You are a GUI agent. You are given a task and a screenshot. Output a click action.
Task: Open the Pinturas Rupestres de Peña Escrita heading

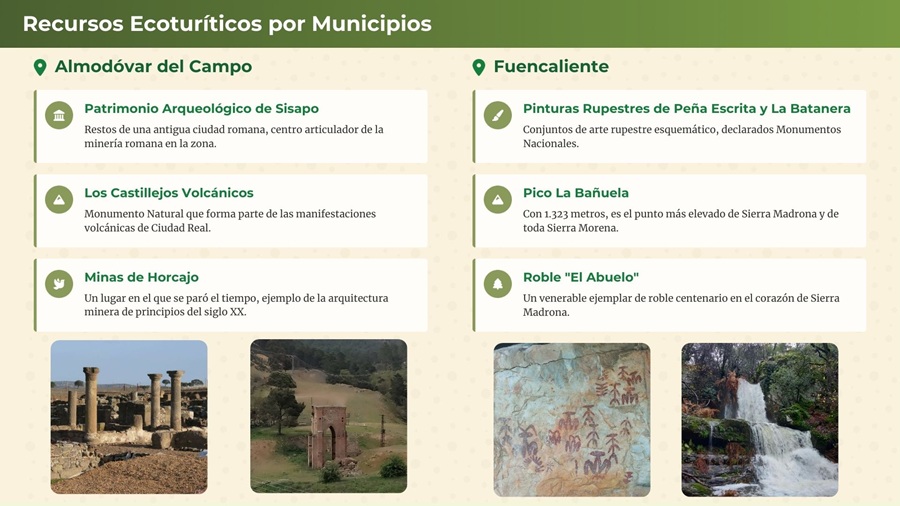coord(686,109)
